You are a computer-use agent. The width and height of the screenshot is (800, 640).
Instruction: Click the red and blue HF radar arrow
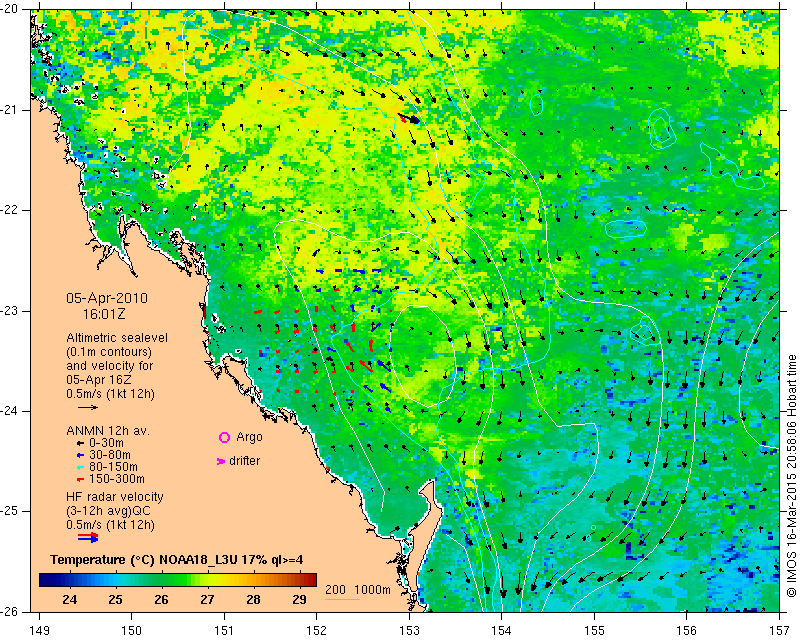tap(88, 537)
